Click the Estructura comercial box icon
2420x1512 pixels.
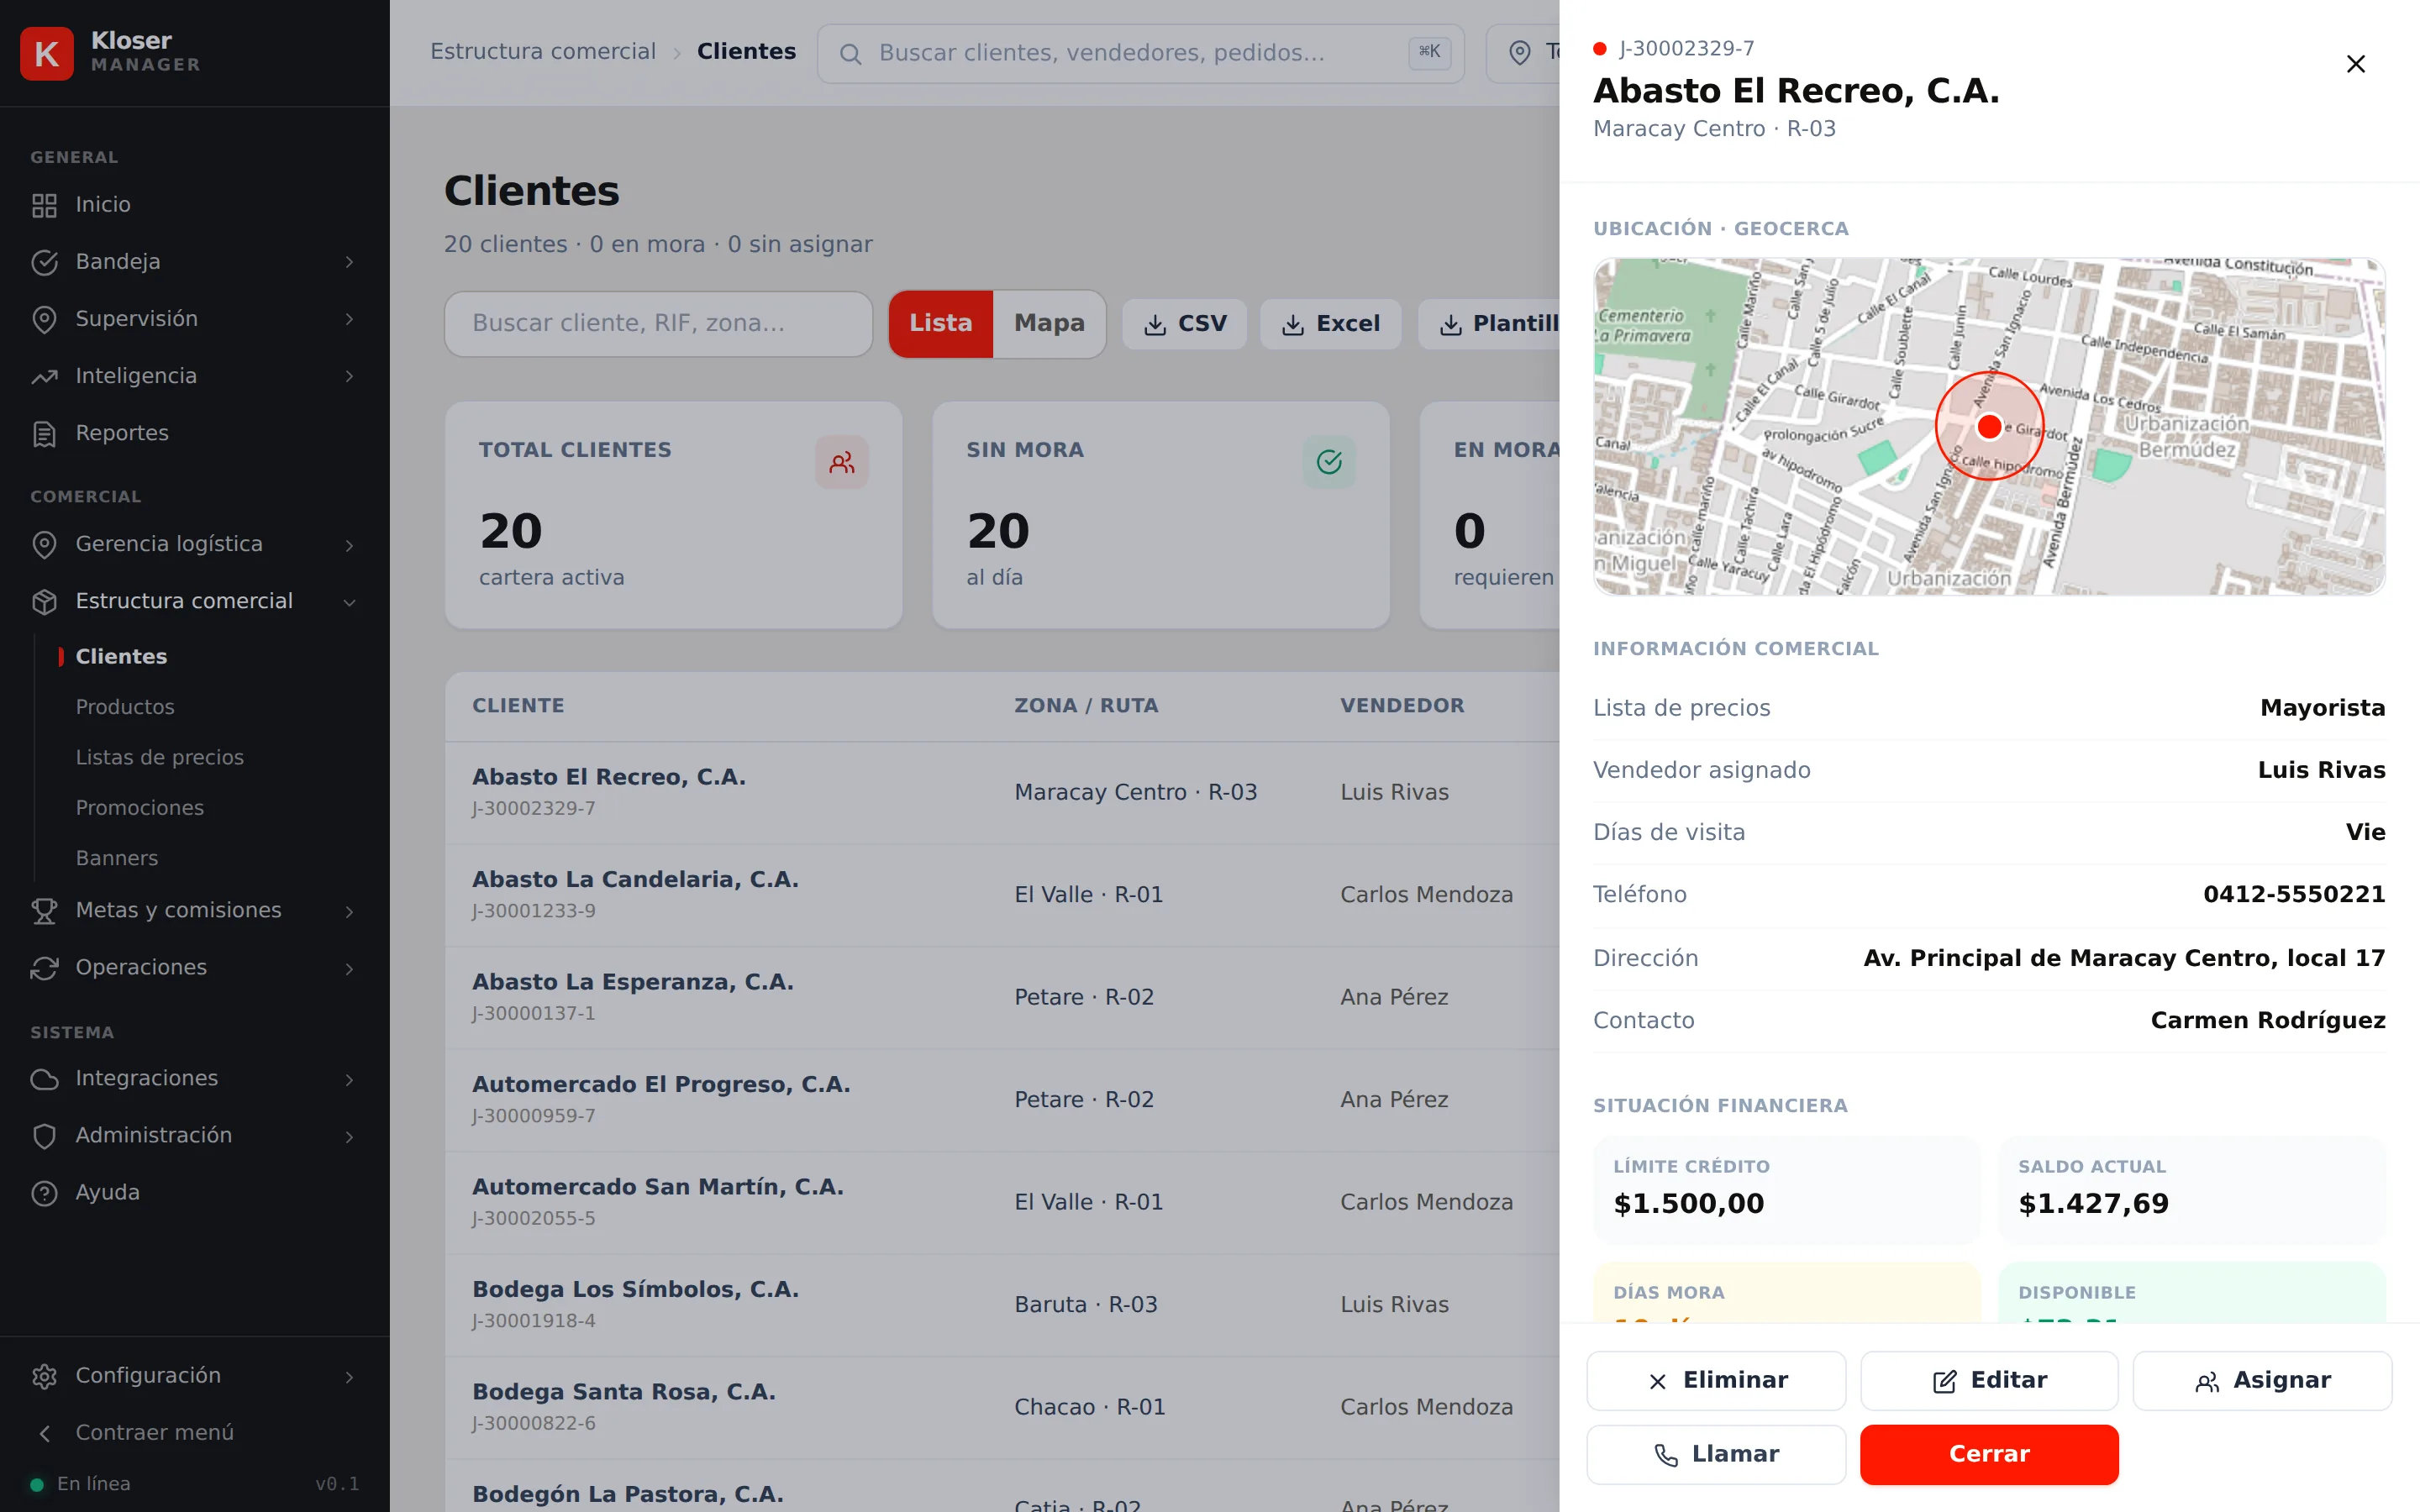(44, 601)
